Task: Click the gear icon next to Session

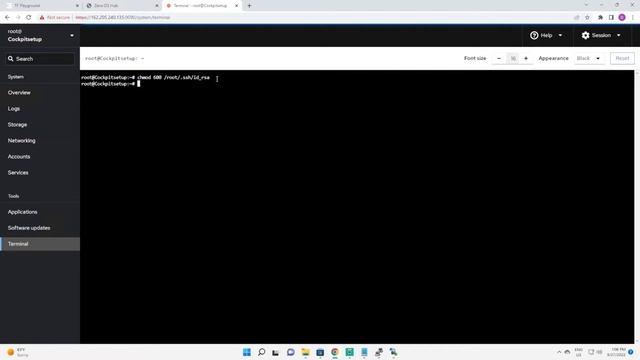Action: (x=586, y=36)
